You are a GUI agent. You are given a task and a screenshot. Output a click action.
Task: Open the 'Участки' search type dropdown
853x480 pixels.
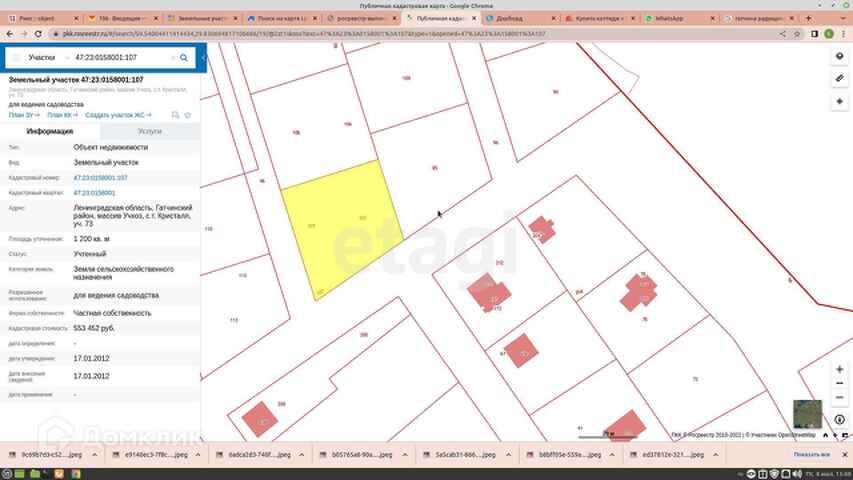(49, 58)
